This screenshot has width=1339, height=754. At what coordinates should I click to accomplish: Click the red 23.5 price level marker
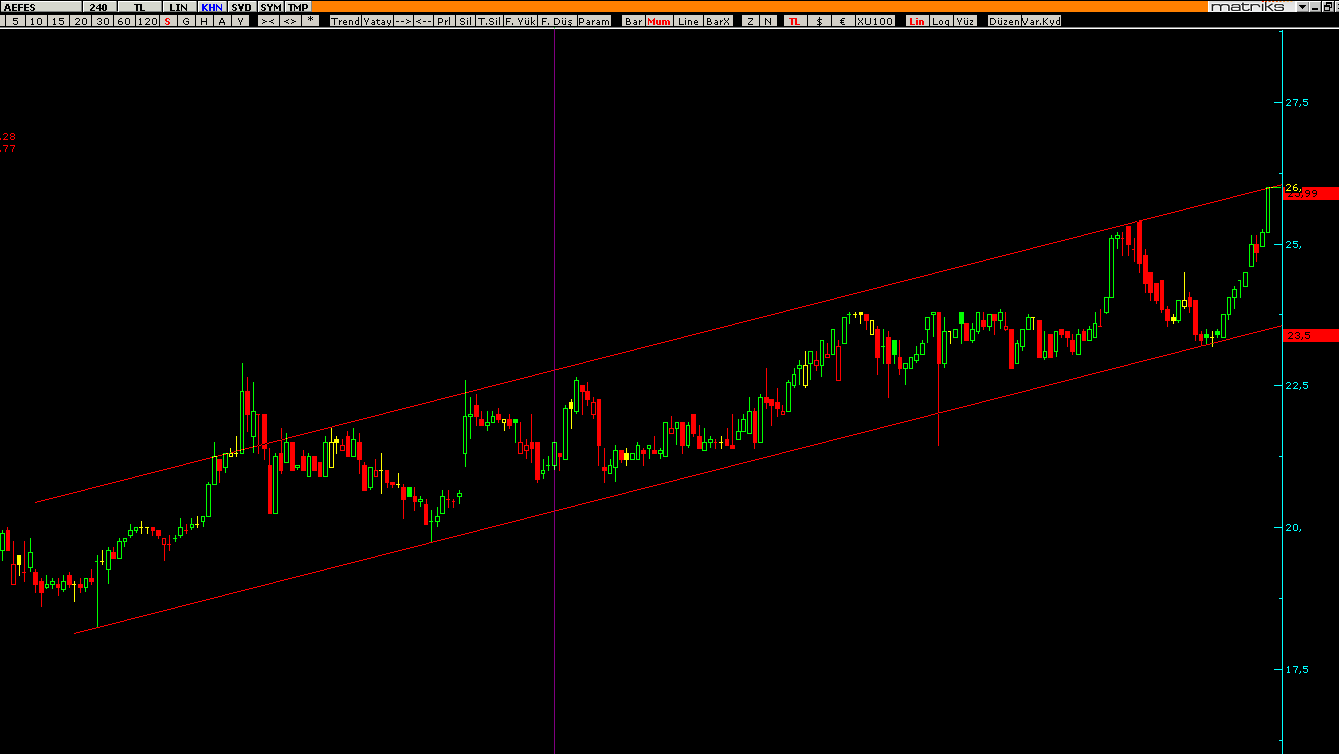1311,336
